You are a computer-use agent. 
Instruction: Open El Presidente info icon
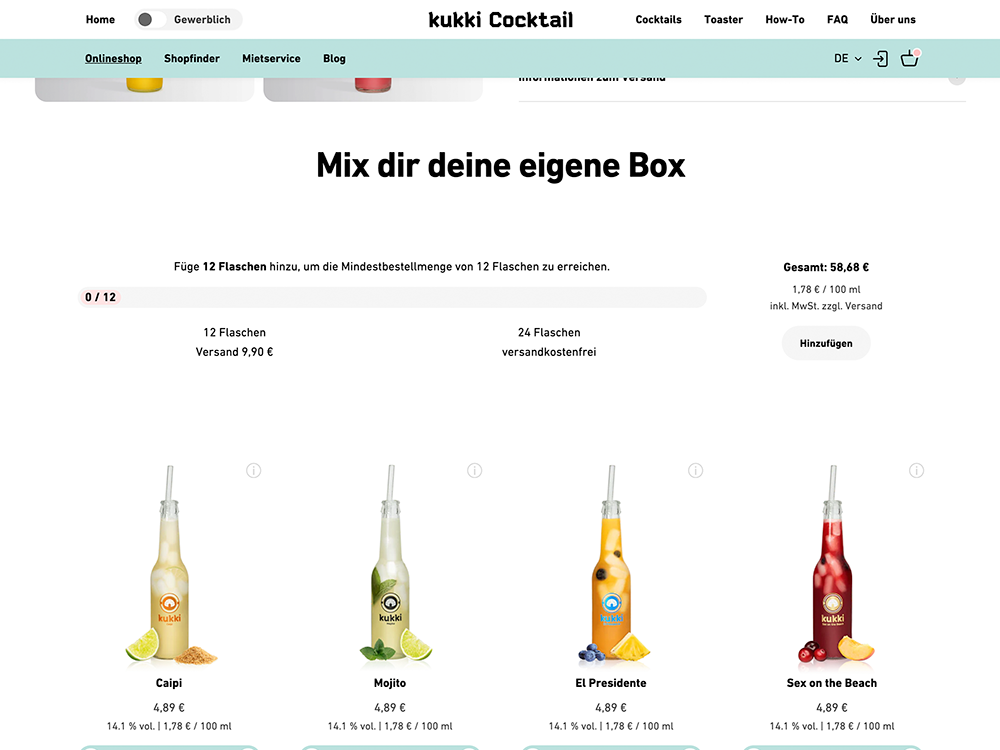[696, 471]
